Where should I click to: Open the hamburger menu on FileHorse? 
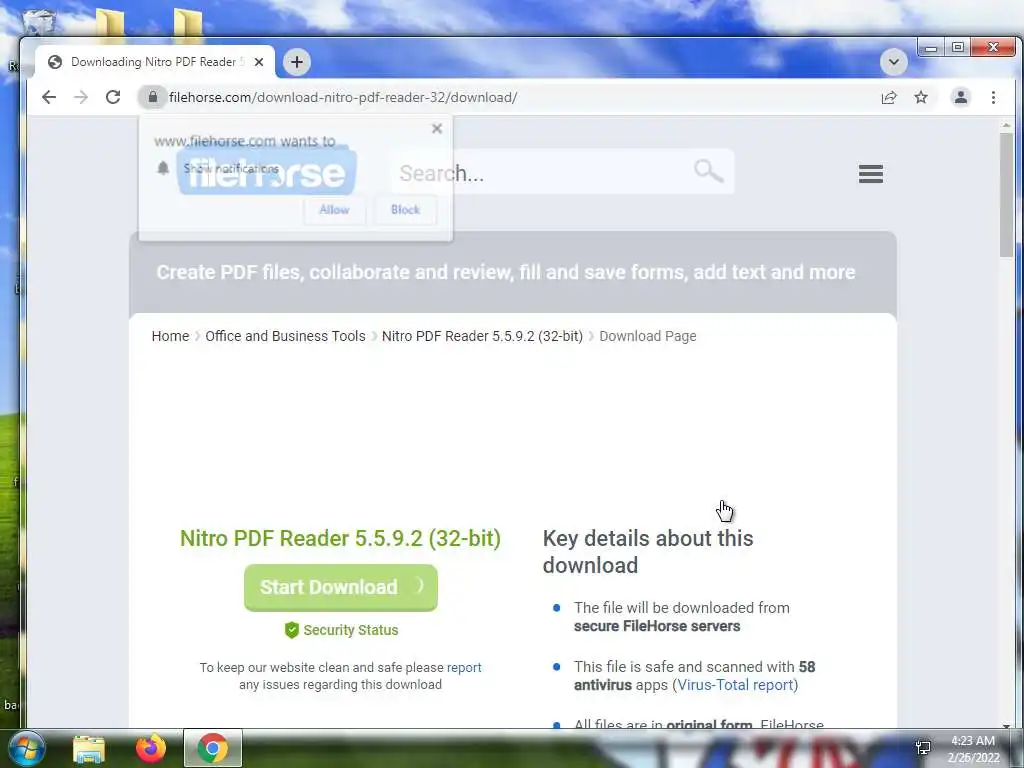point(871,174)
